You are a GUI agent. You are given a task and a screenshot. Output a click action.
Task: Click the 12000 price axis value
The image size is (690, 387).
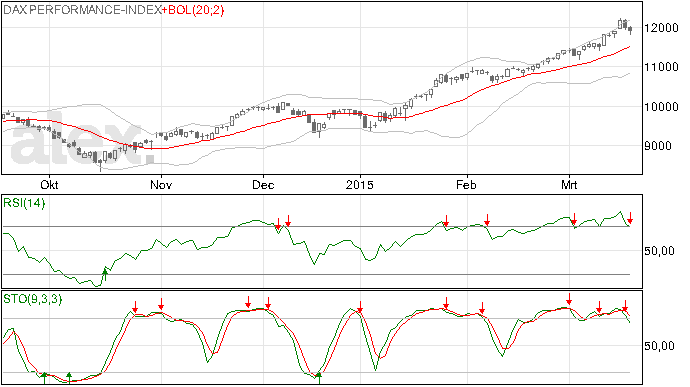661,28
